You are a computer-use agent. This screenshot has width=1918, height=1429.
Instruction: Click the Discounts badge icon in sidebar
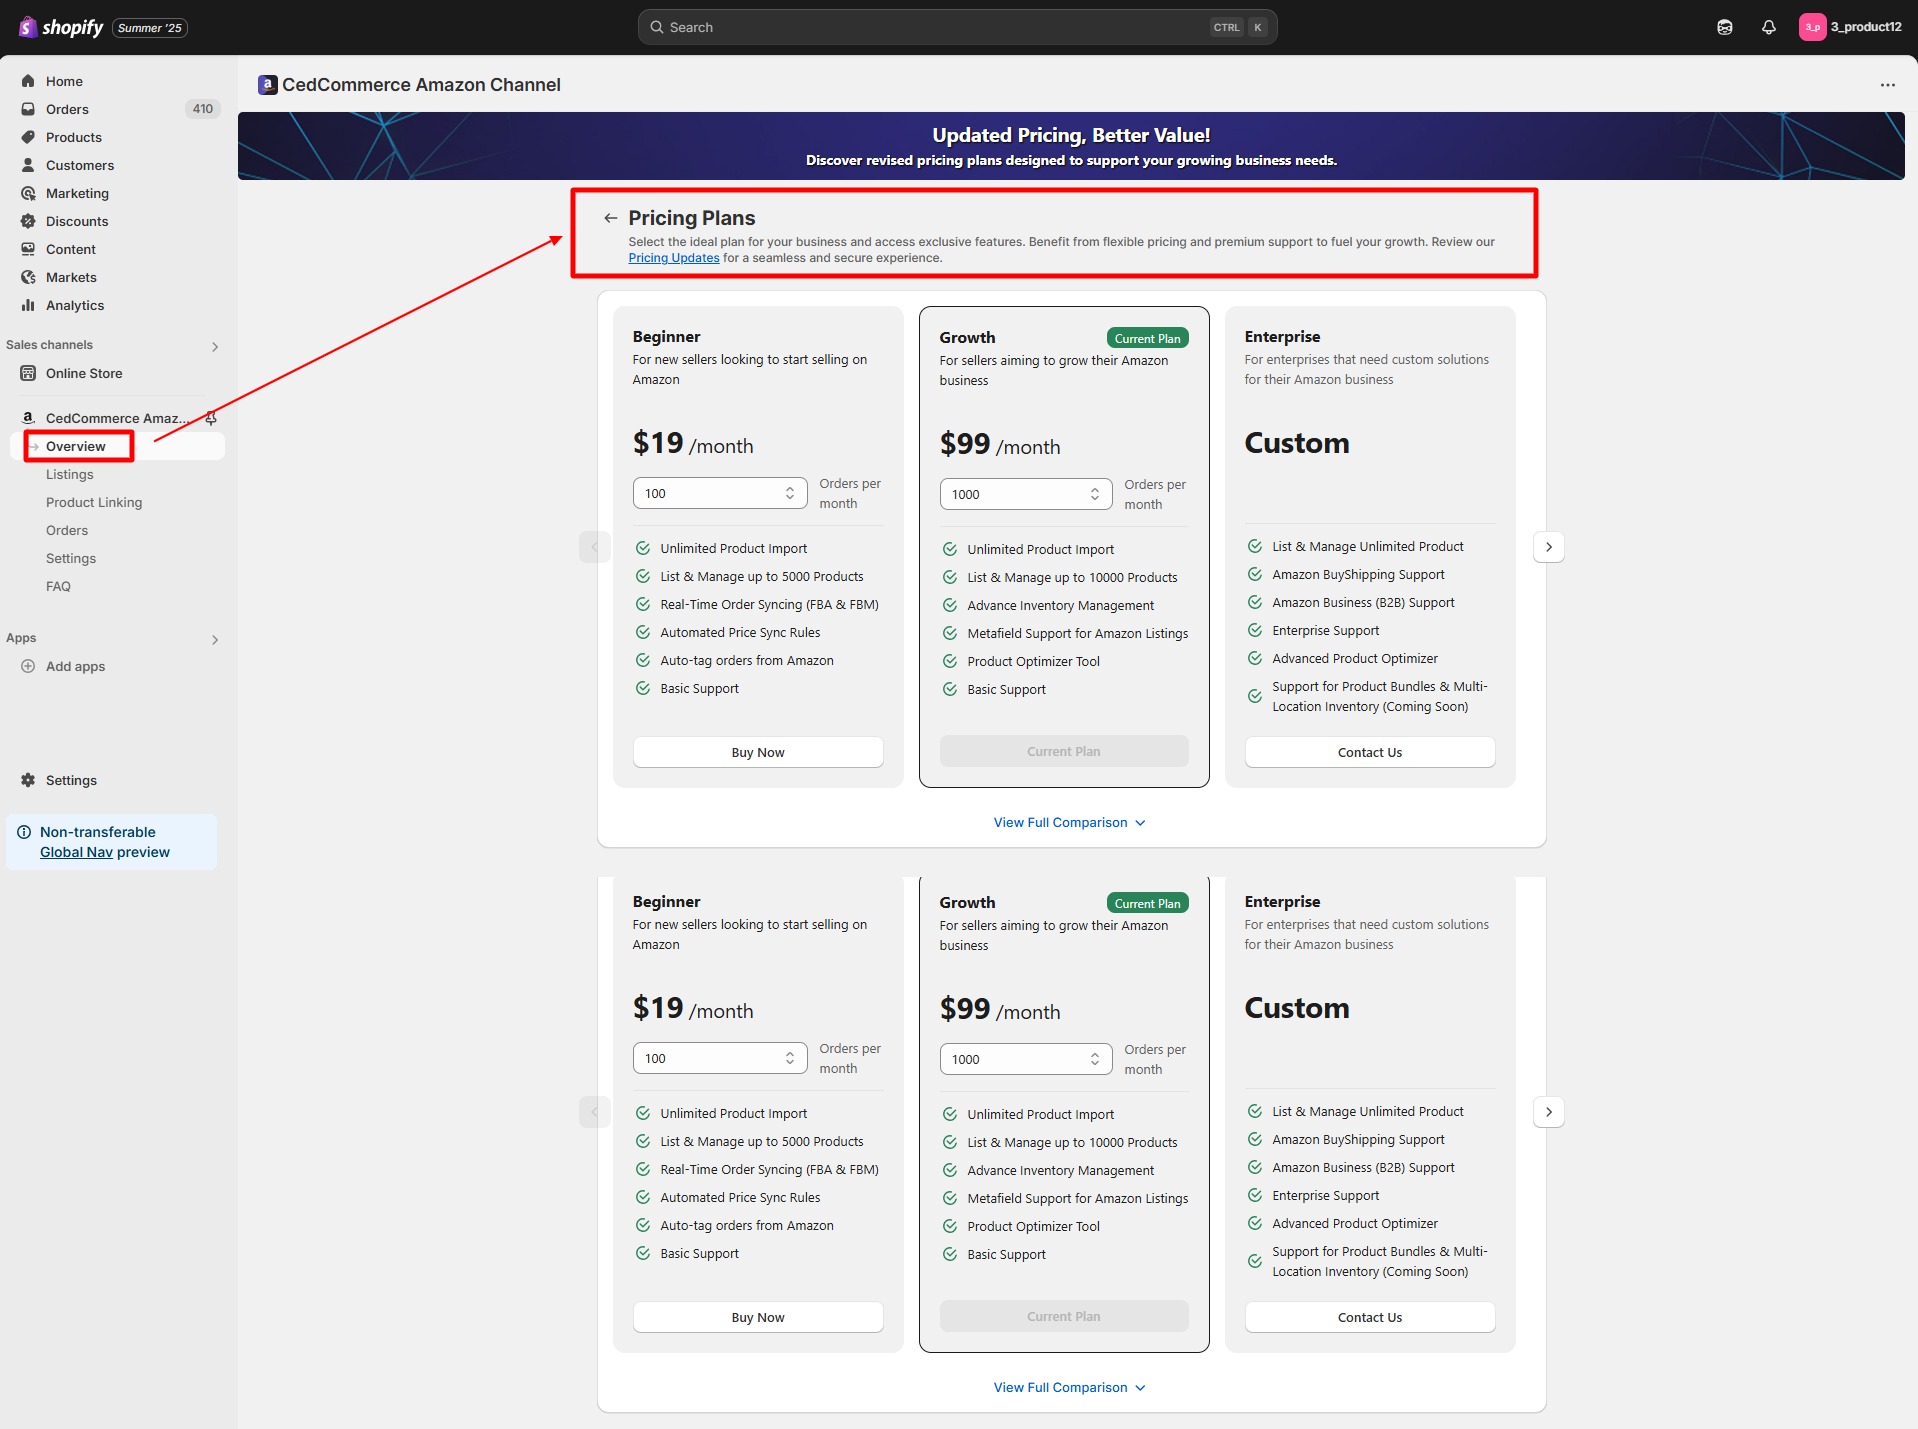tap(28, 221)
